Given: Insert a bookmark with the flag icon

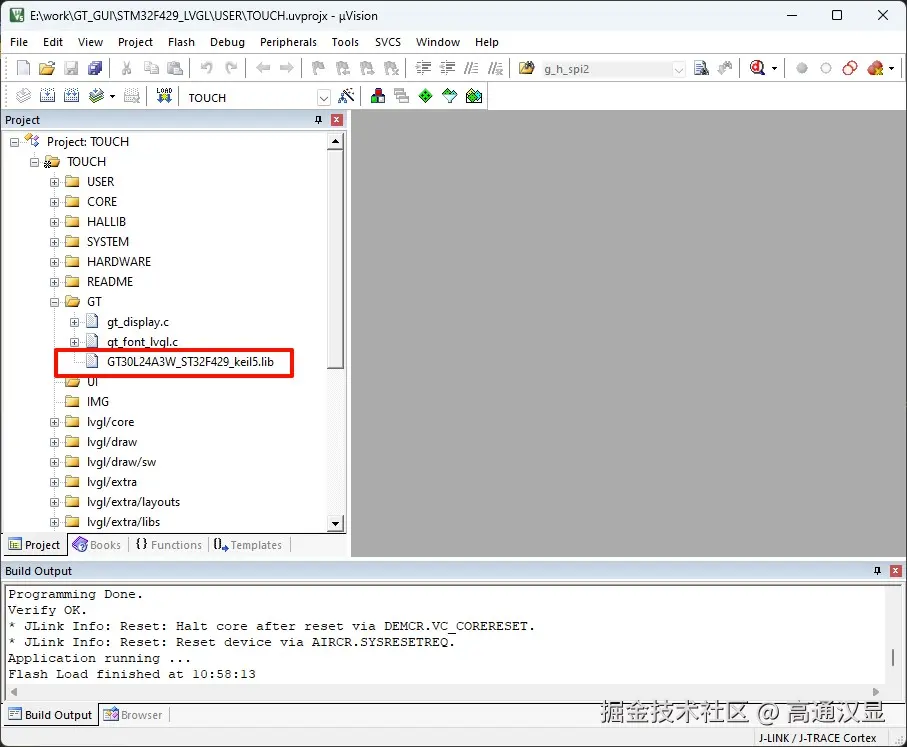Looking at the screenshot, I should [x=318, y=68].
